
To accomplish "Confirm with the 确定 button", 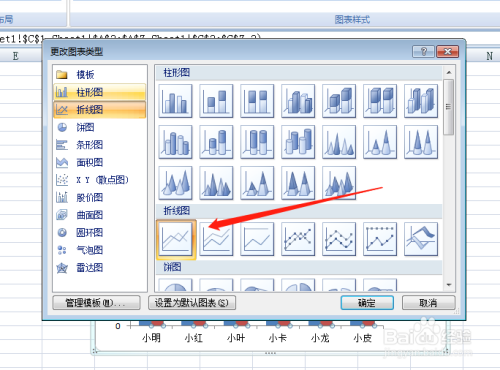I will pos(367,303).
